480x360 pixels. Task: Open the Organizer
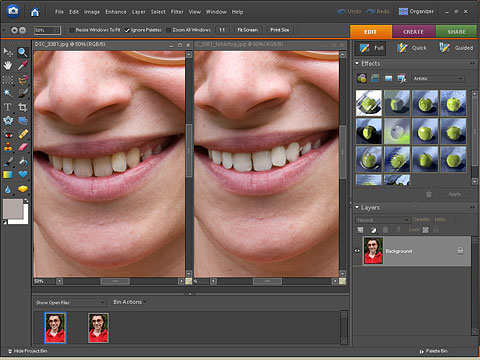[416, 12]
